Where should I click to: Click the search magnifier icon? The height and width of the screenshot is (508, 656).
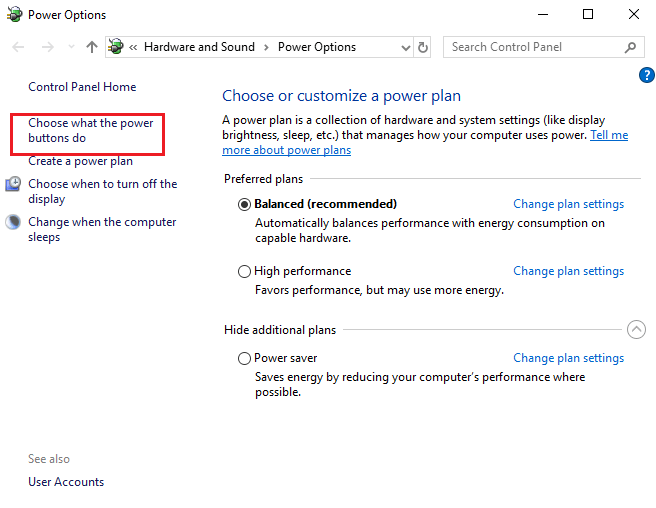click(630, 47)
